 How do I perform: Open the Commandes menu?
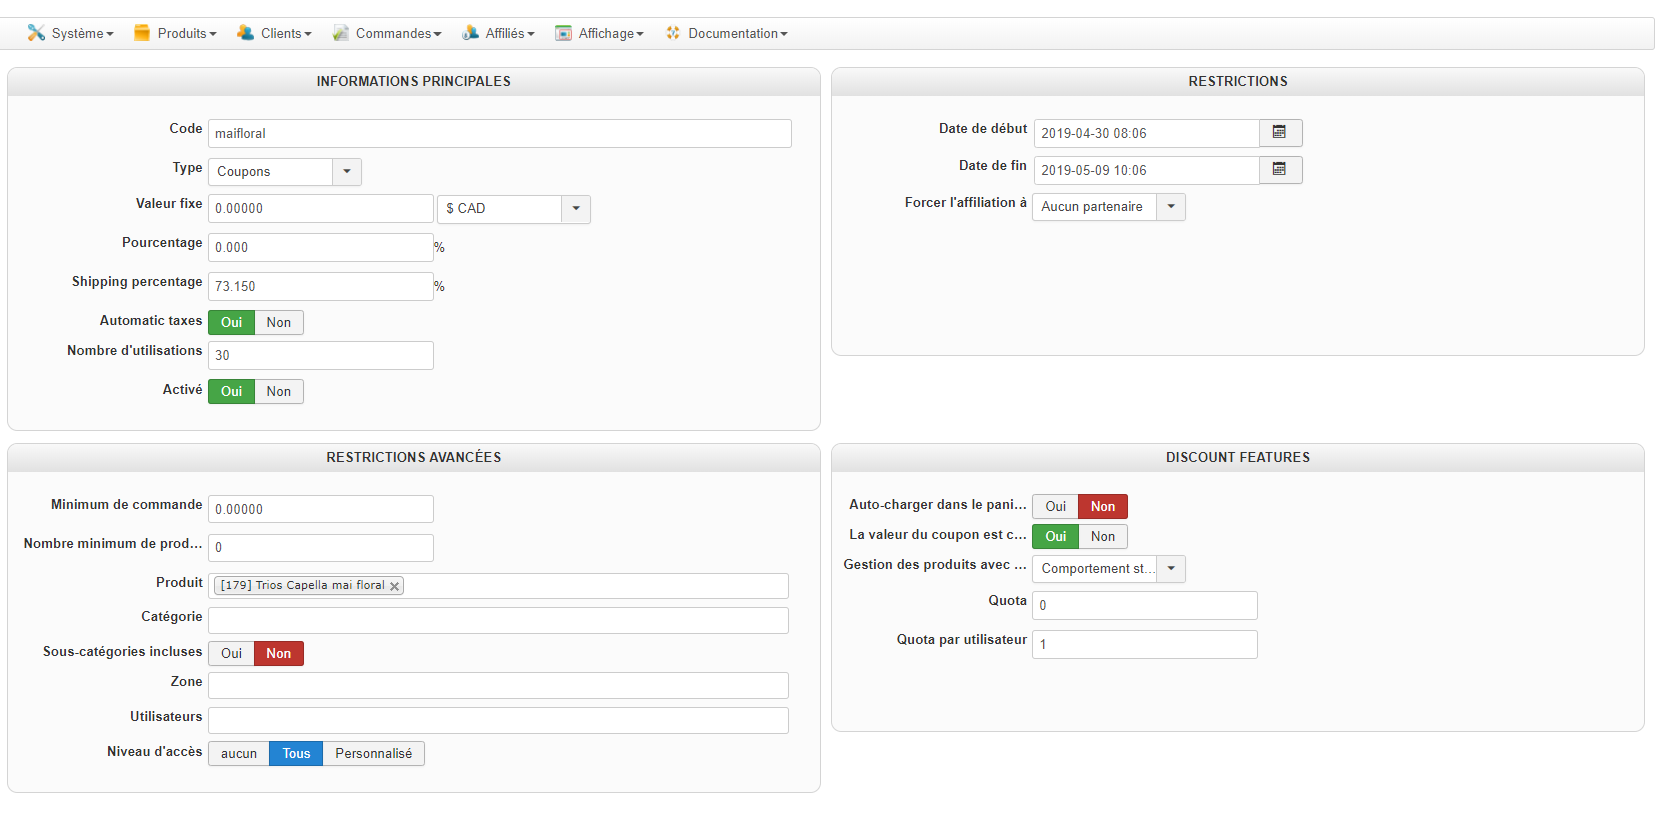[387, 33]
